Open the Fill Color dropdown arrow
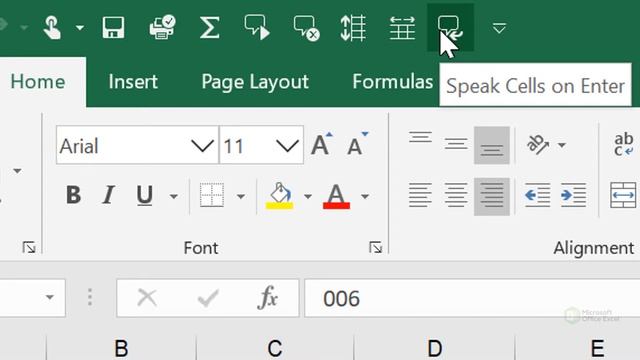 pyautogui.click(x=308, y=197)
